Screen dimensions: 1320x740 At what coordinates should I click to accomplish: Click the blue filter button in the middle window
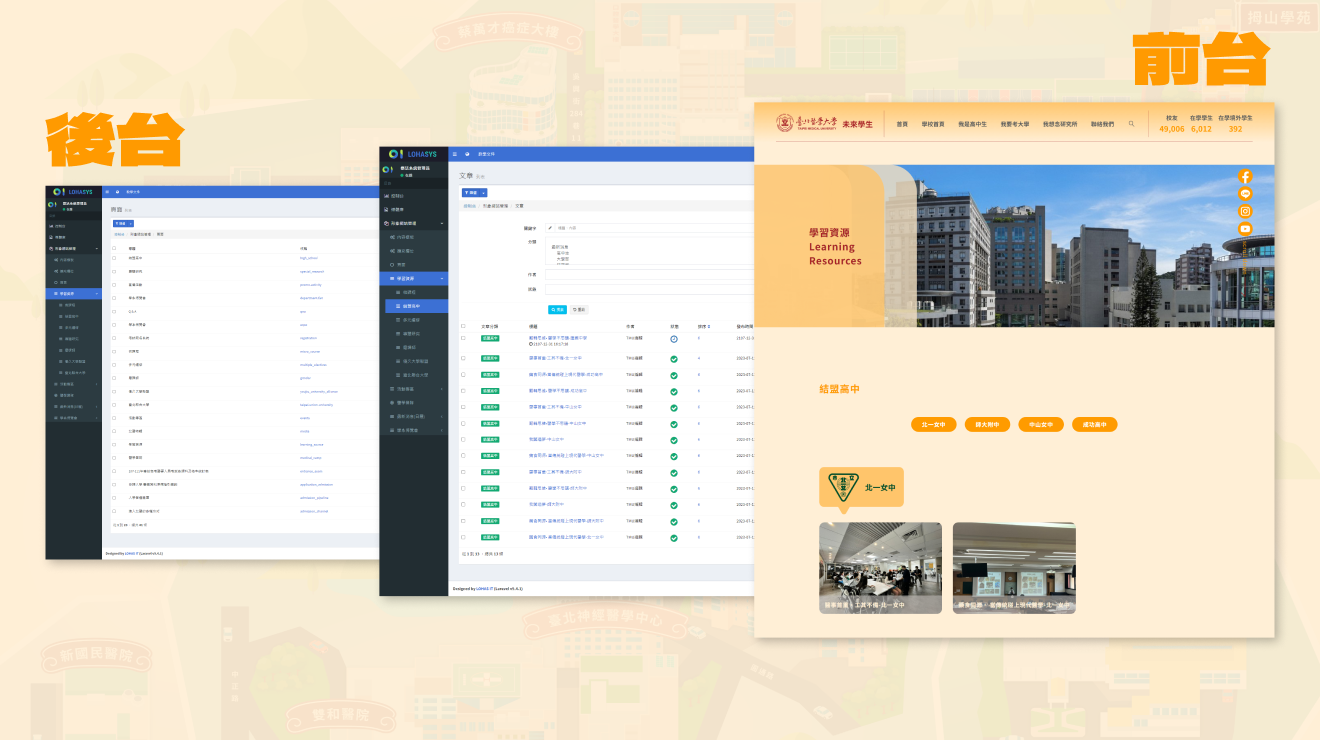pos(471,192)
